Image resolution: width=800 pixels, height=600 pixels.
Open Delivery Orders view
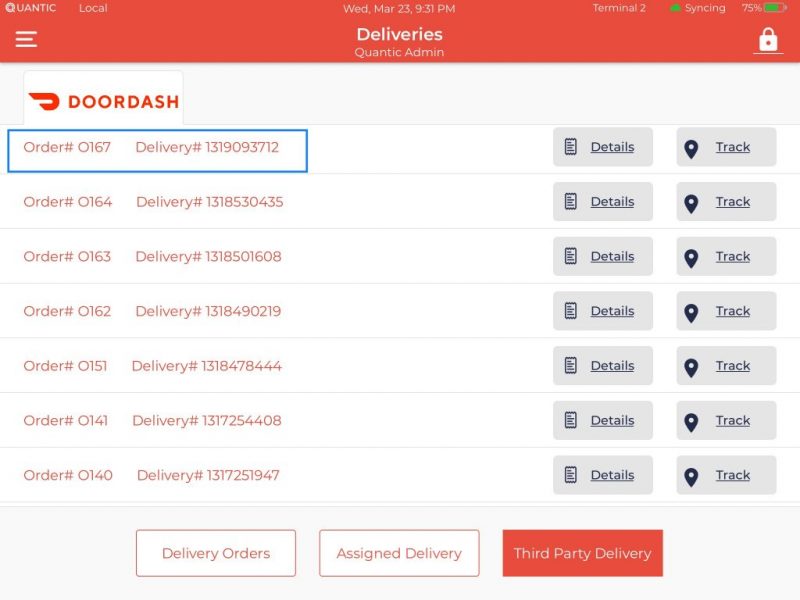(216, 552)
